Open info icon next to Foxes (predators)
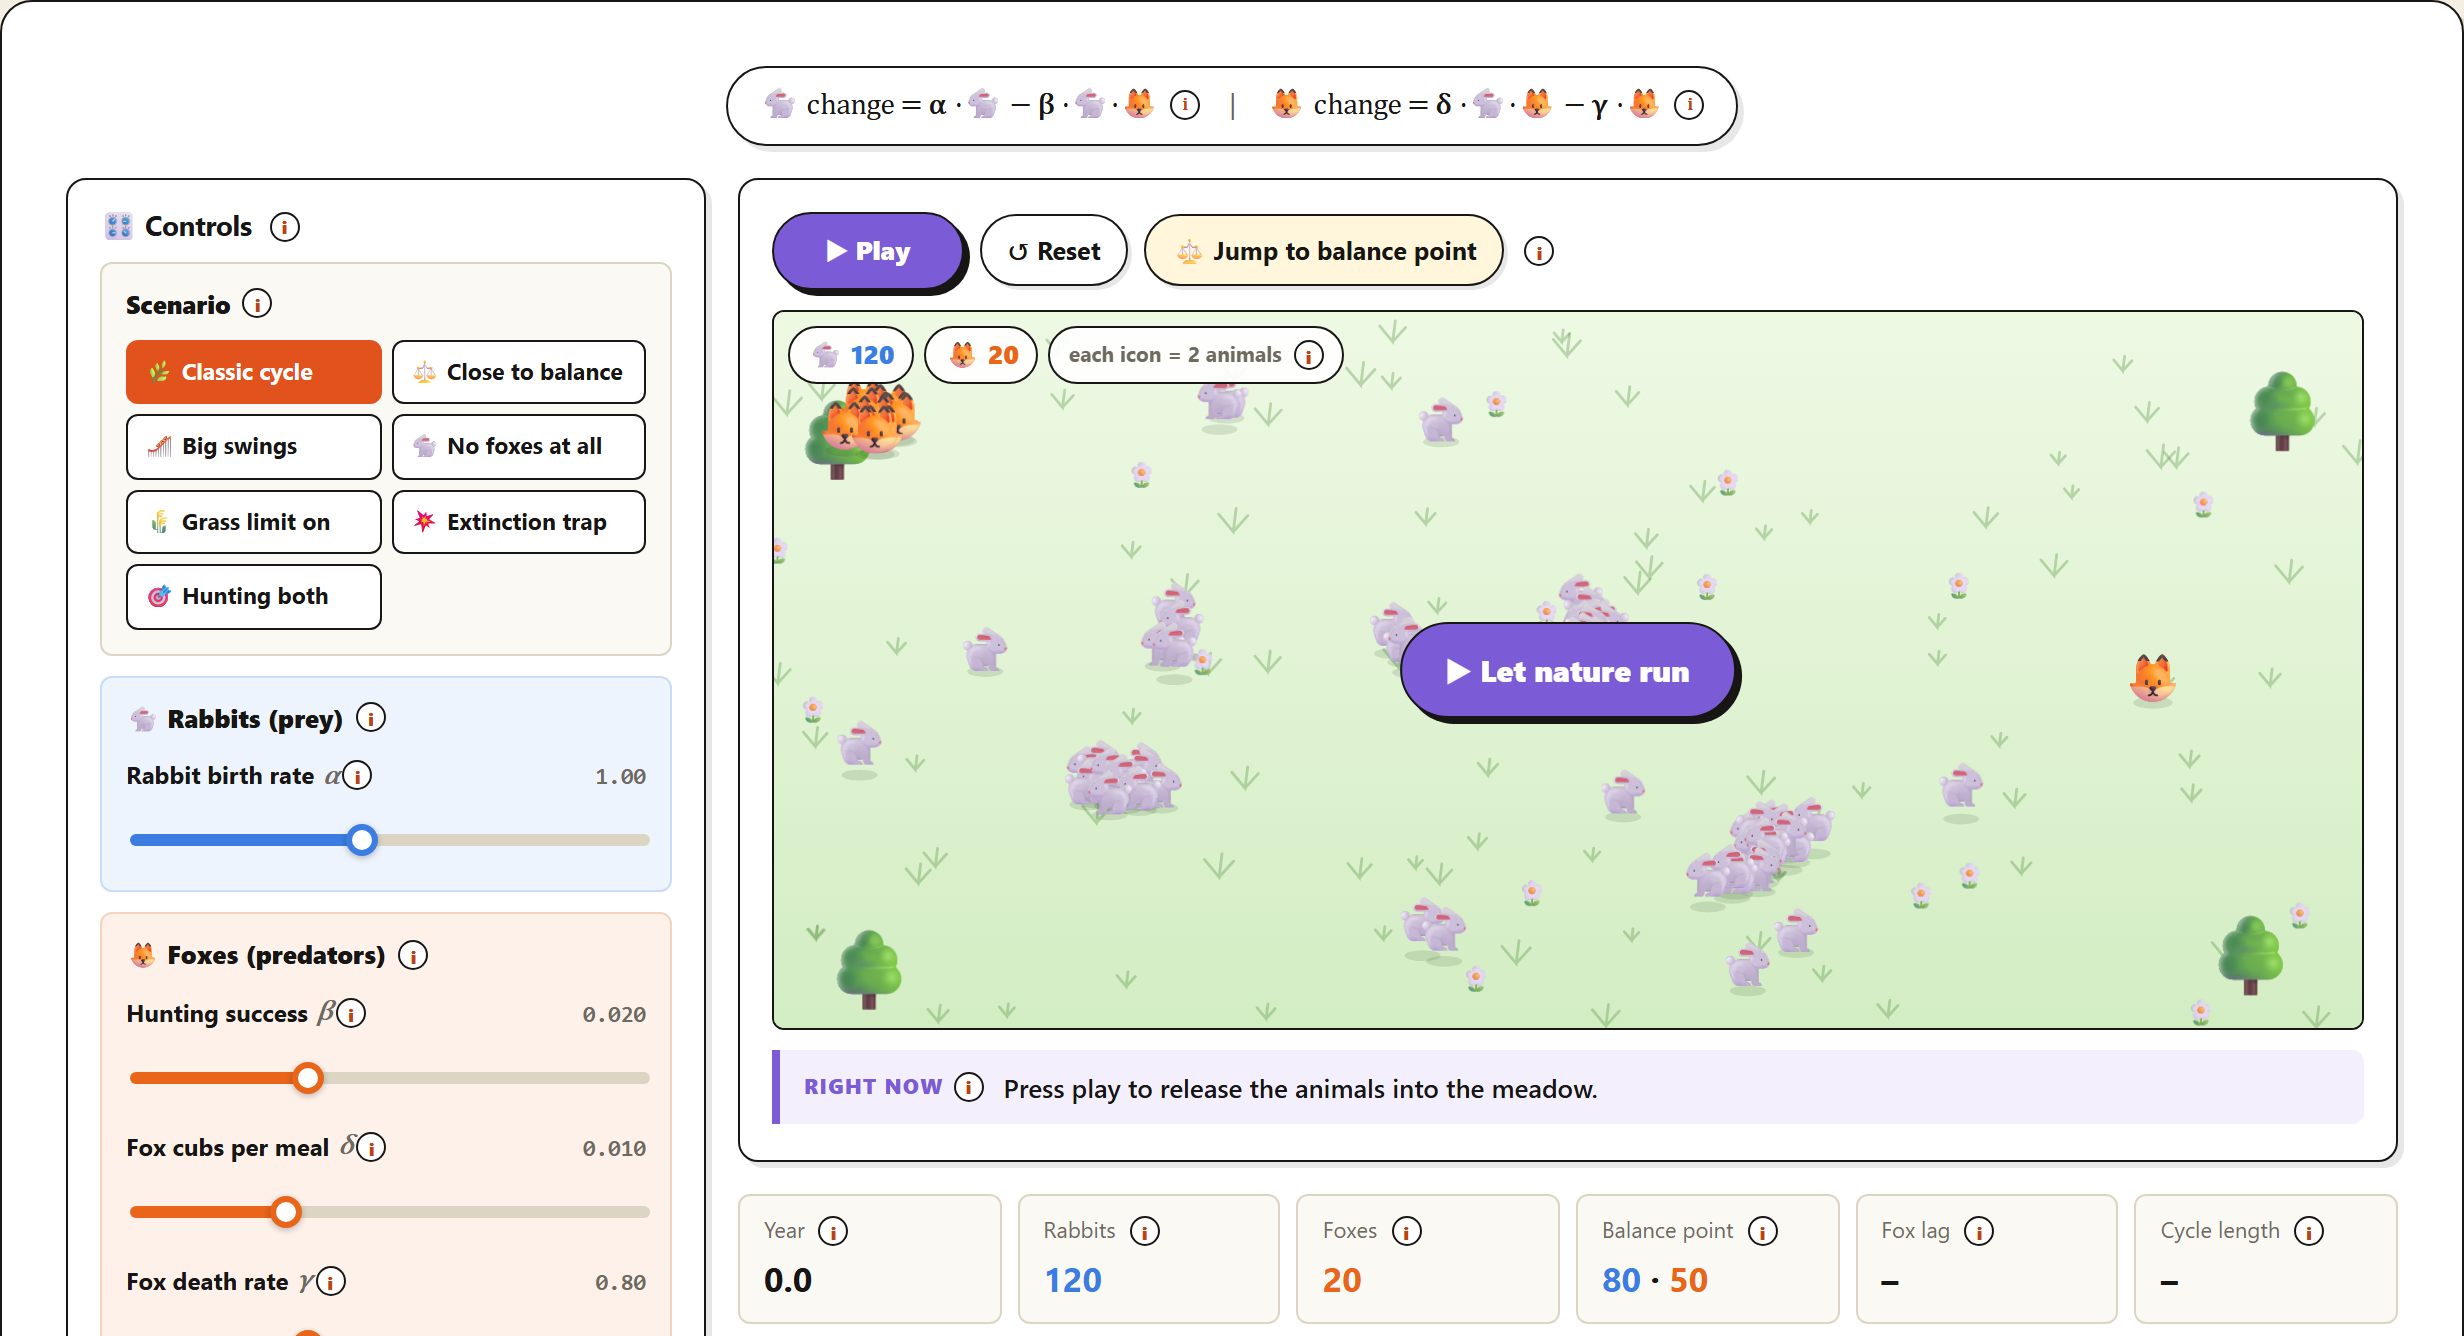Viewport: 2464px width, 1336px height. [x=413, y=955]
